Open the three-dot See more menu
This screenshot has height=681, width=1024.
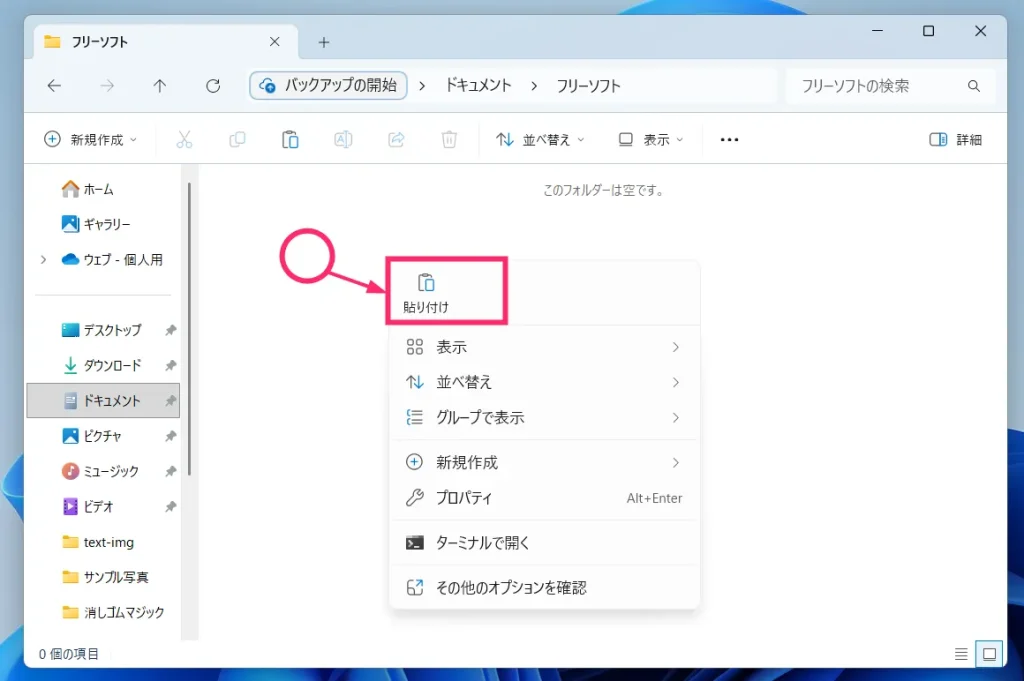tap(729, 139)
